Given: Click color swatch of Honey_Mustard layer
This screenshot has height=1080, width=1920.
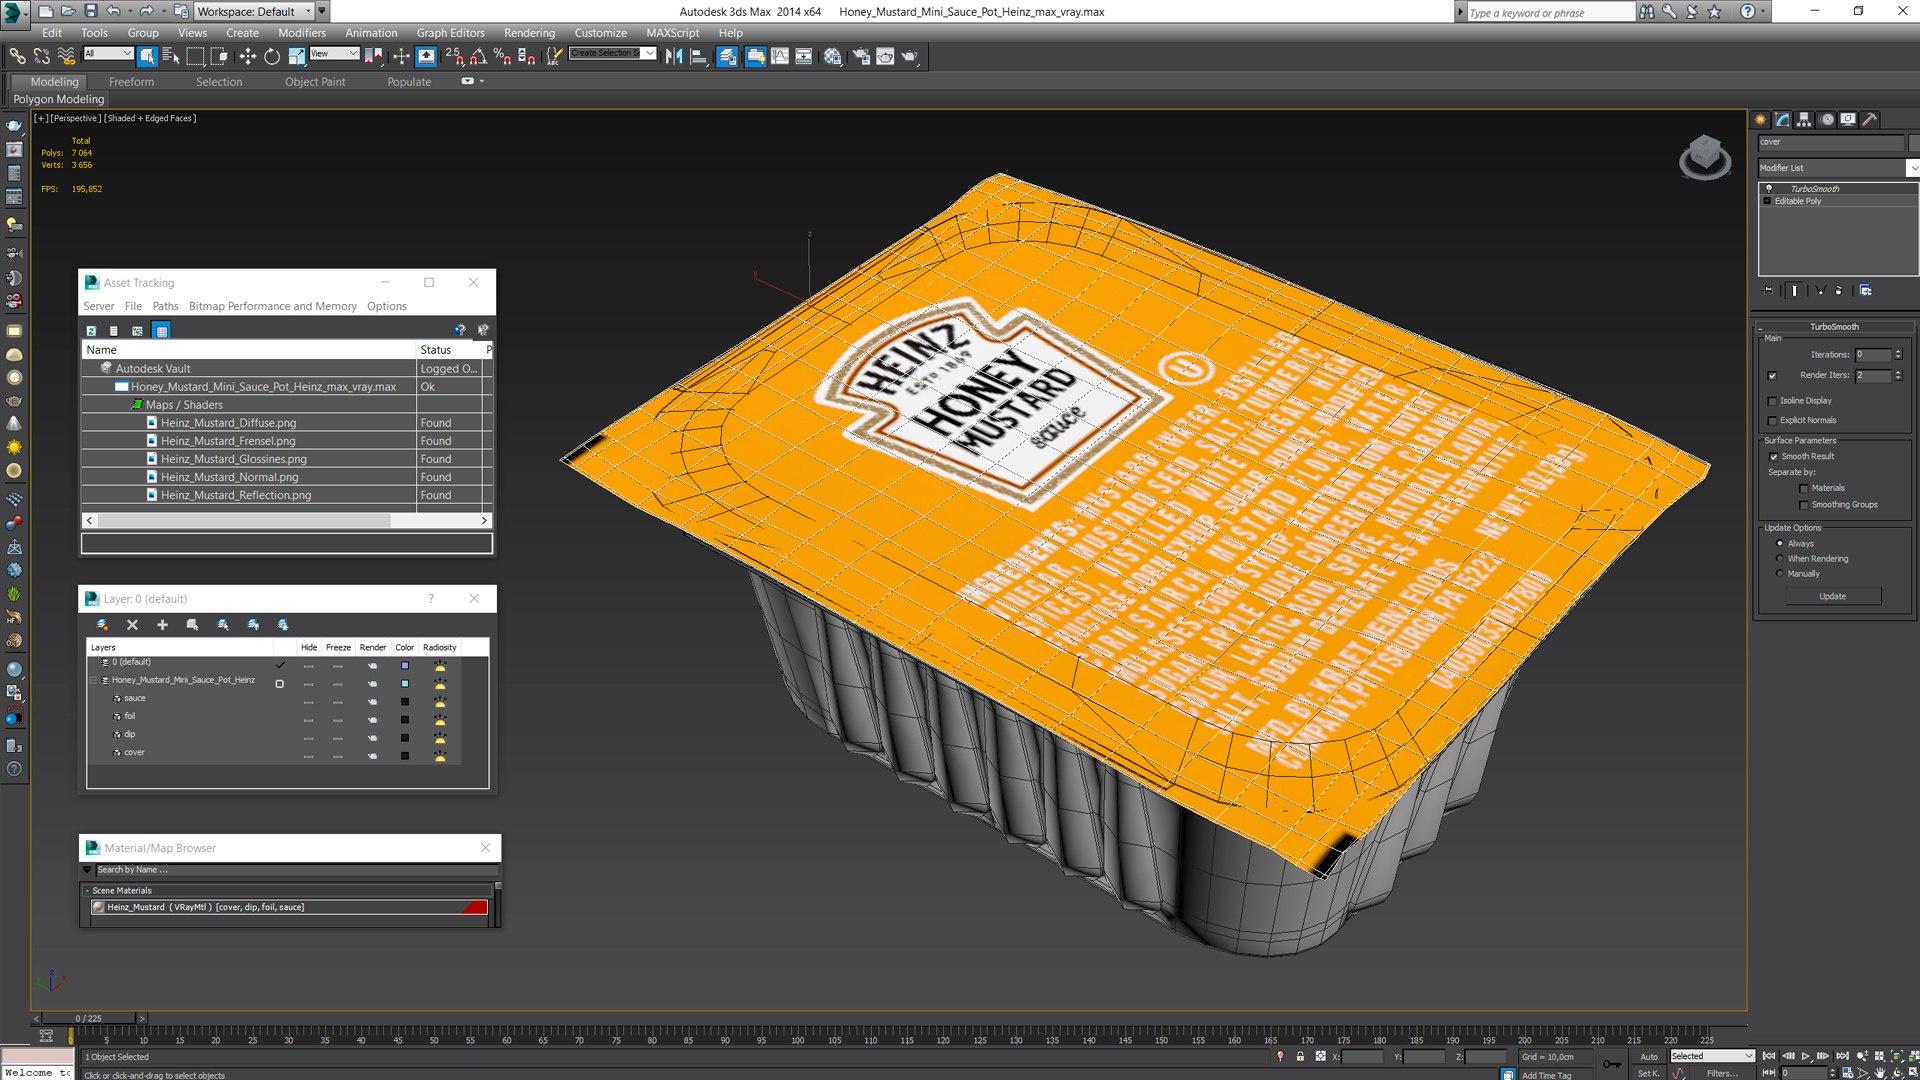Looking at the screenshot, I should pos(405,684).
